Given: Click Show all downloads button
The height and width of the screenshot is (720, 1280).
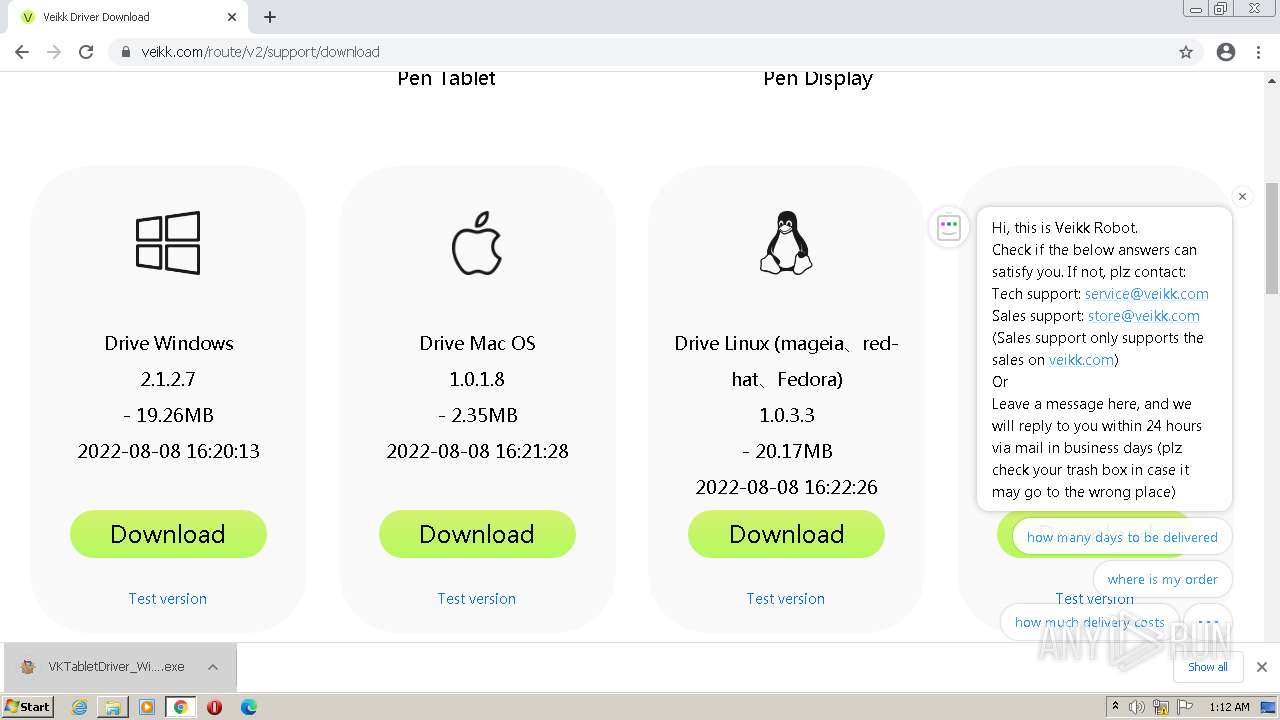Looking at the screenshot, I should pos(1208,667).
